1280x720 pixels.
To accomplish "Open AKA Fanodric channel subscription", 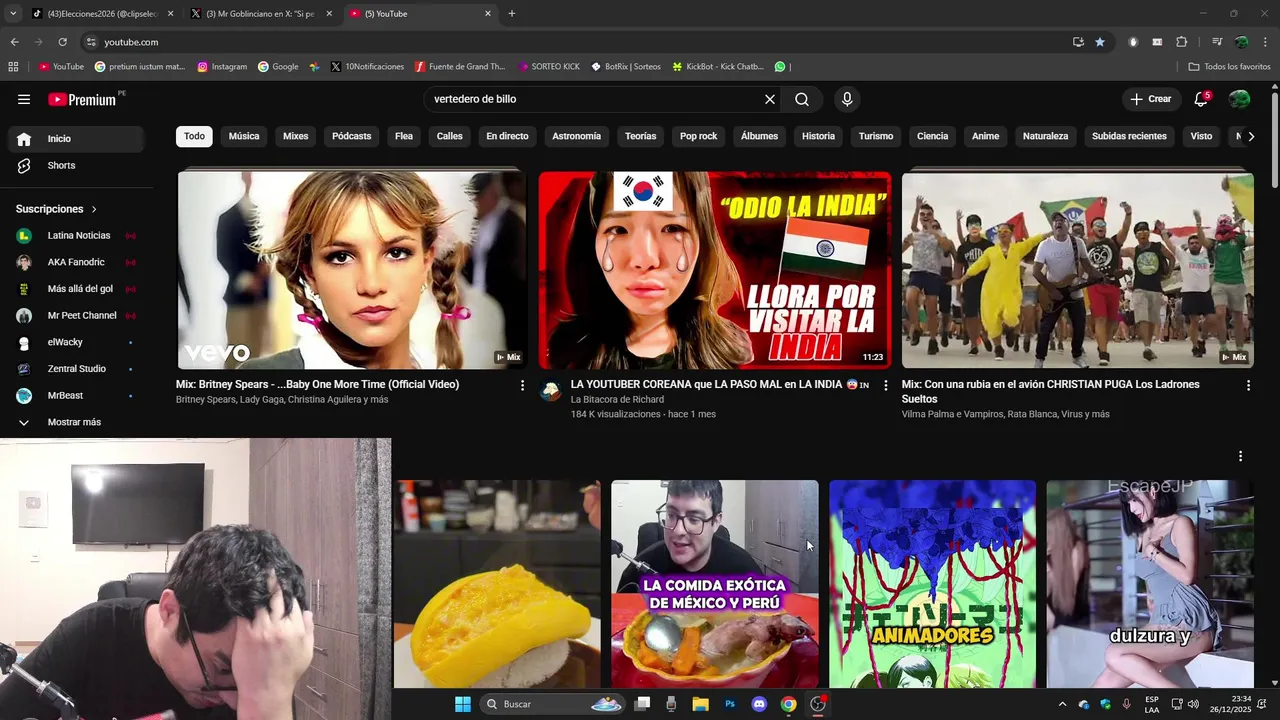I will 75,262.
